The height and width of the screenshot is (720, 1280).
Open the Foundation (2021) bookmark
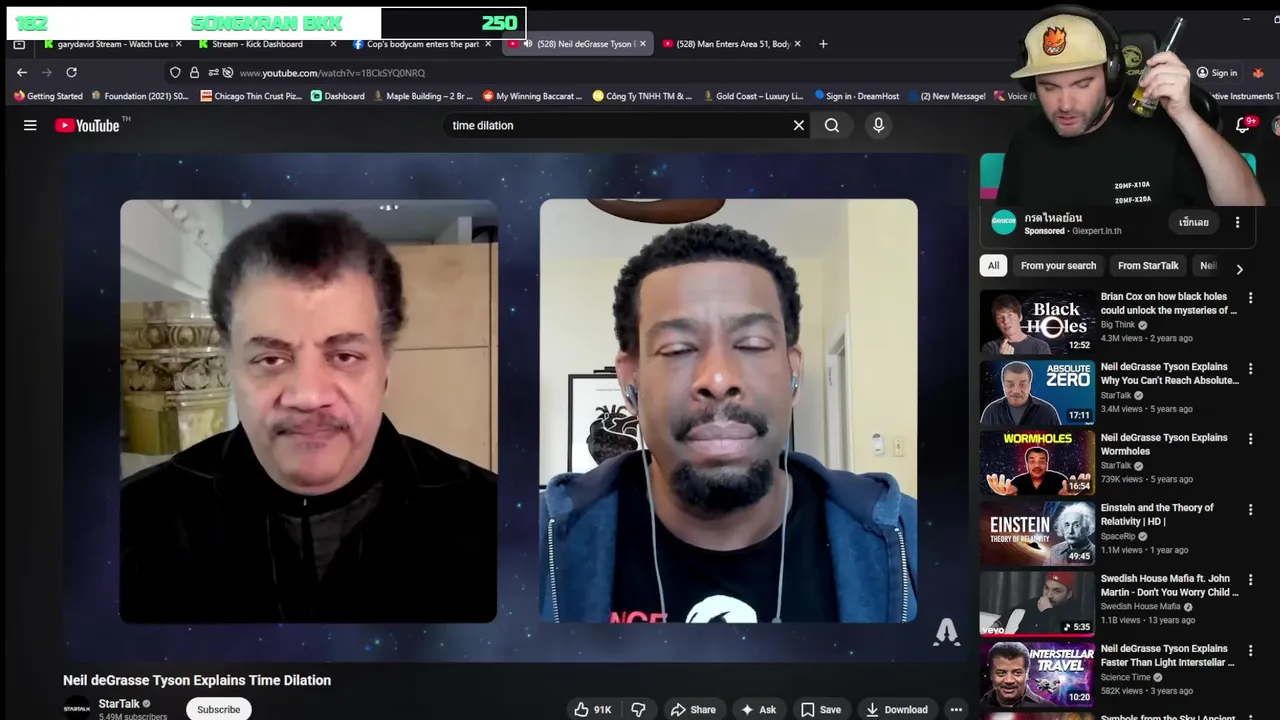point(139,96)
